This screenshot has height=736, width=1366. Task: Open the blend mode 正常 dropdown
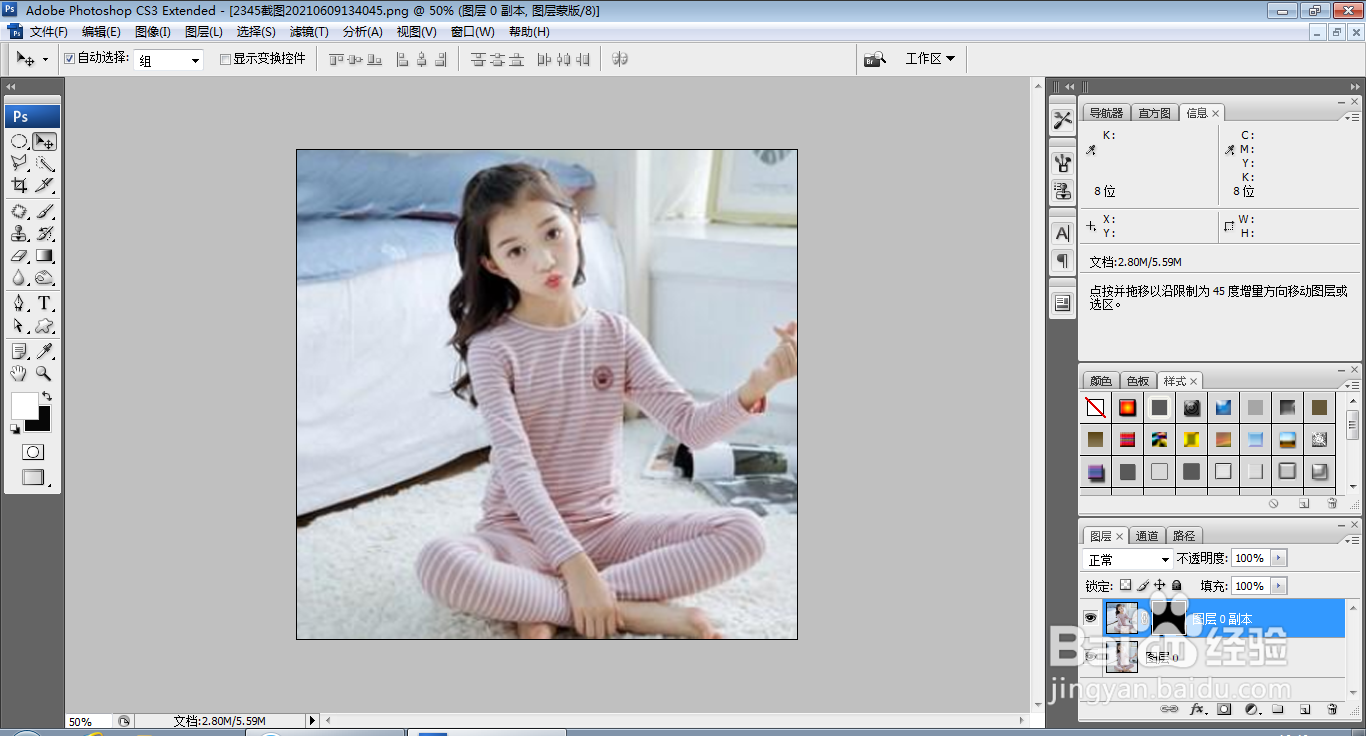click(x=1128, y=559)
